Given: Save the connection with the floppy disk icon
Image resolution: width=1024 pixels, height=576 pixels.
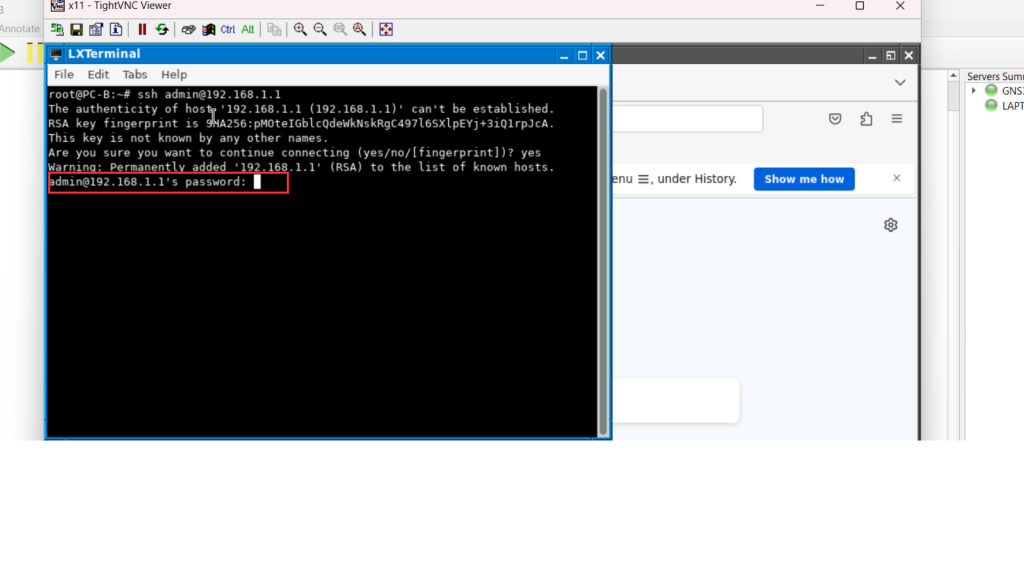Looking at the screenshot, I should coord(76,30).
